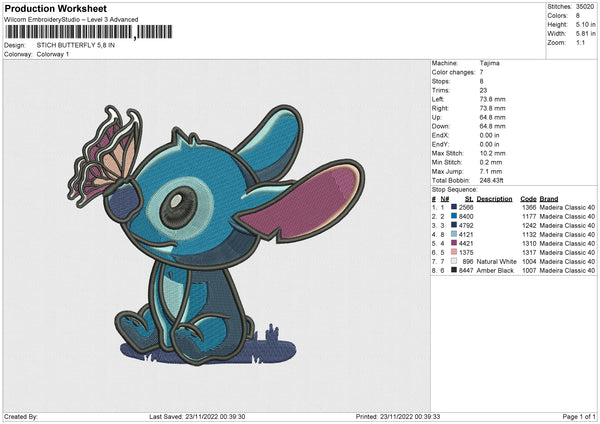Select the Colorway 1 value

pos(53,54)
